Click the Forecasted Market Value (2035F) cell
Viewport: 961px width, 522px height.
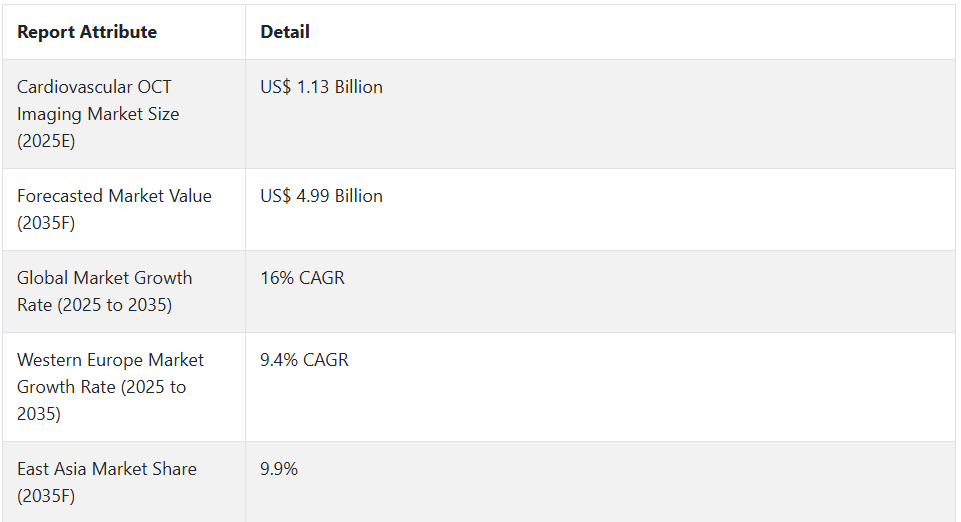124,210
